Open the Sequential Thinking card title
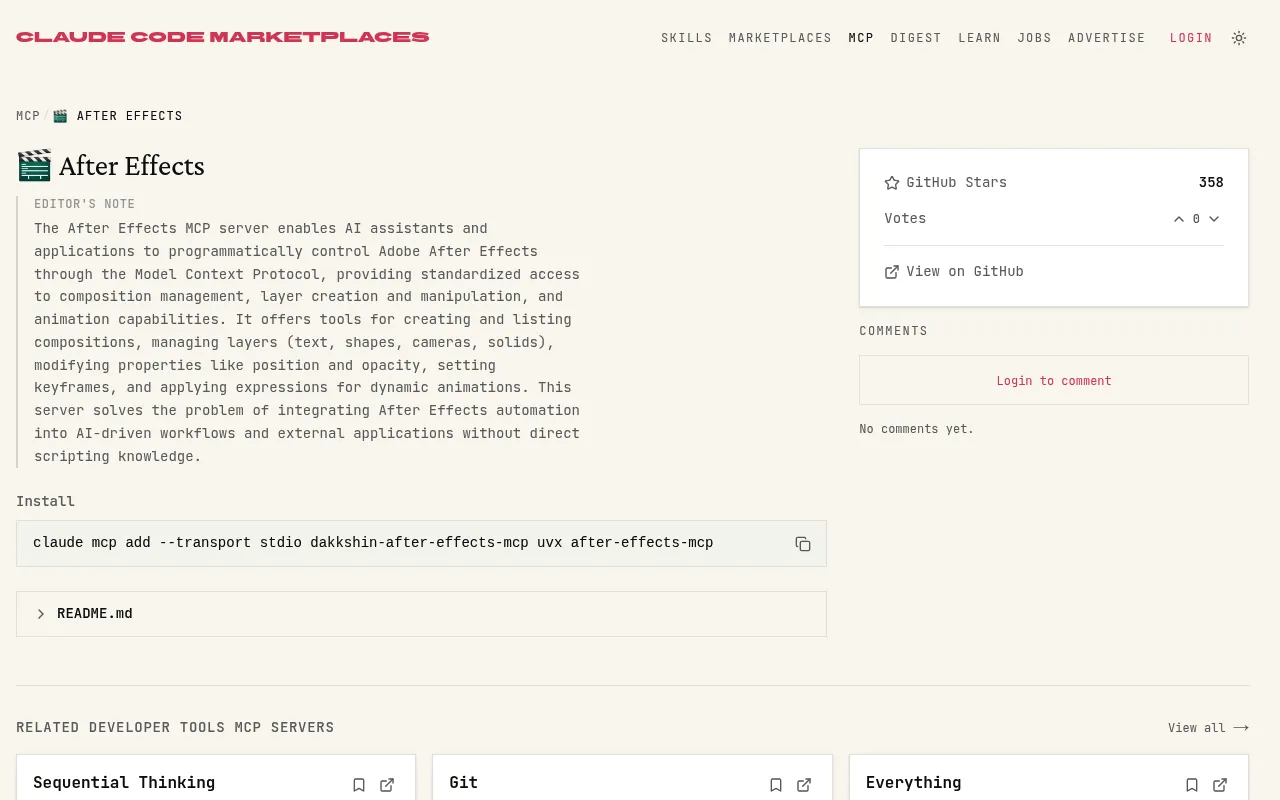The width and height of the screenshot is (1280, 800). coord(124,782)
